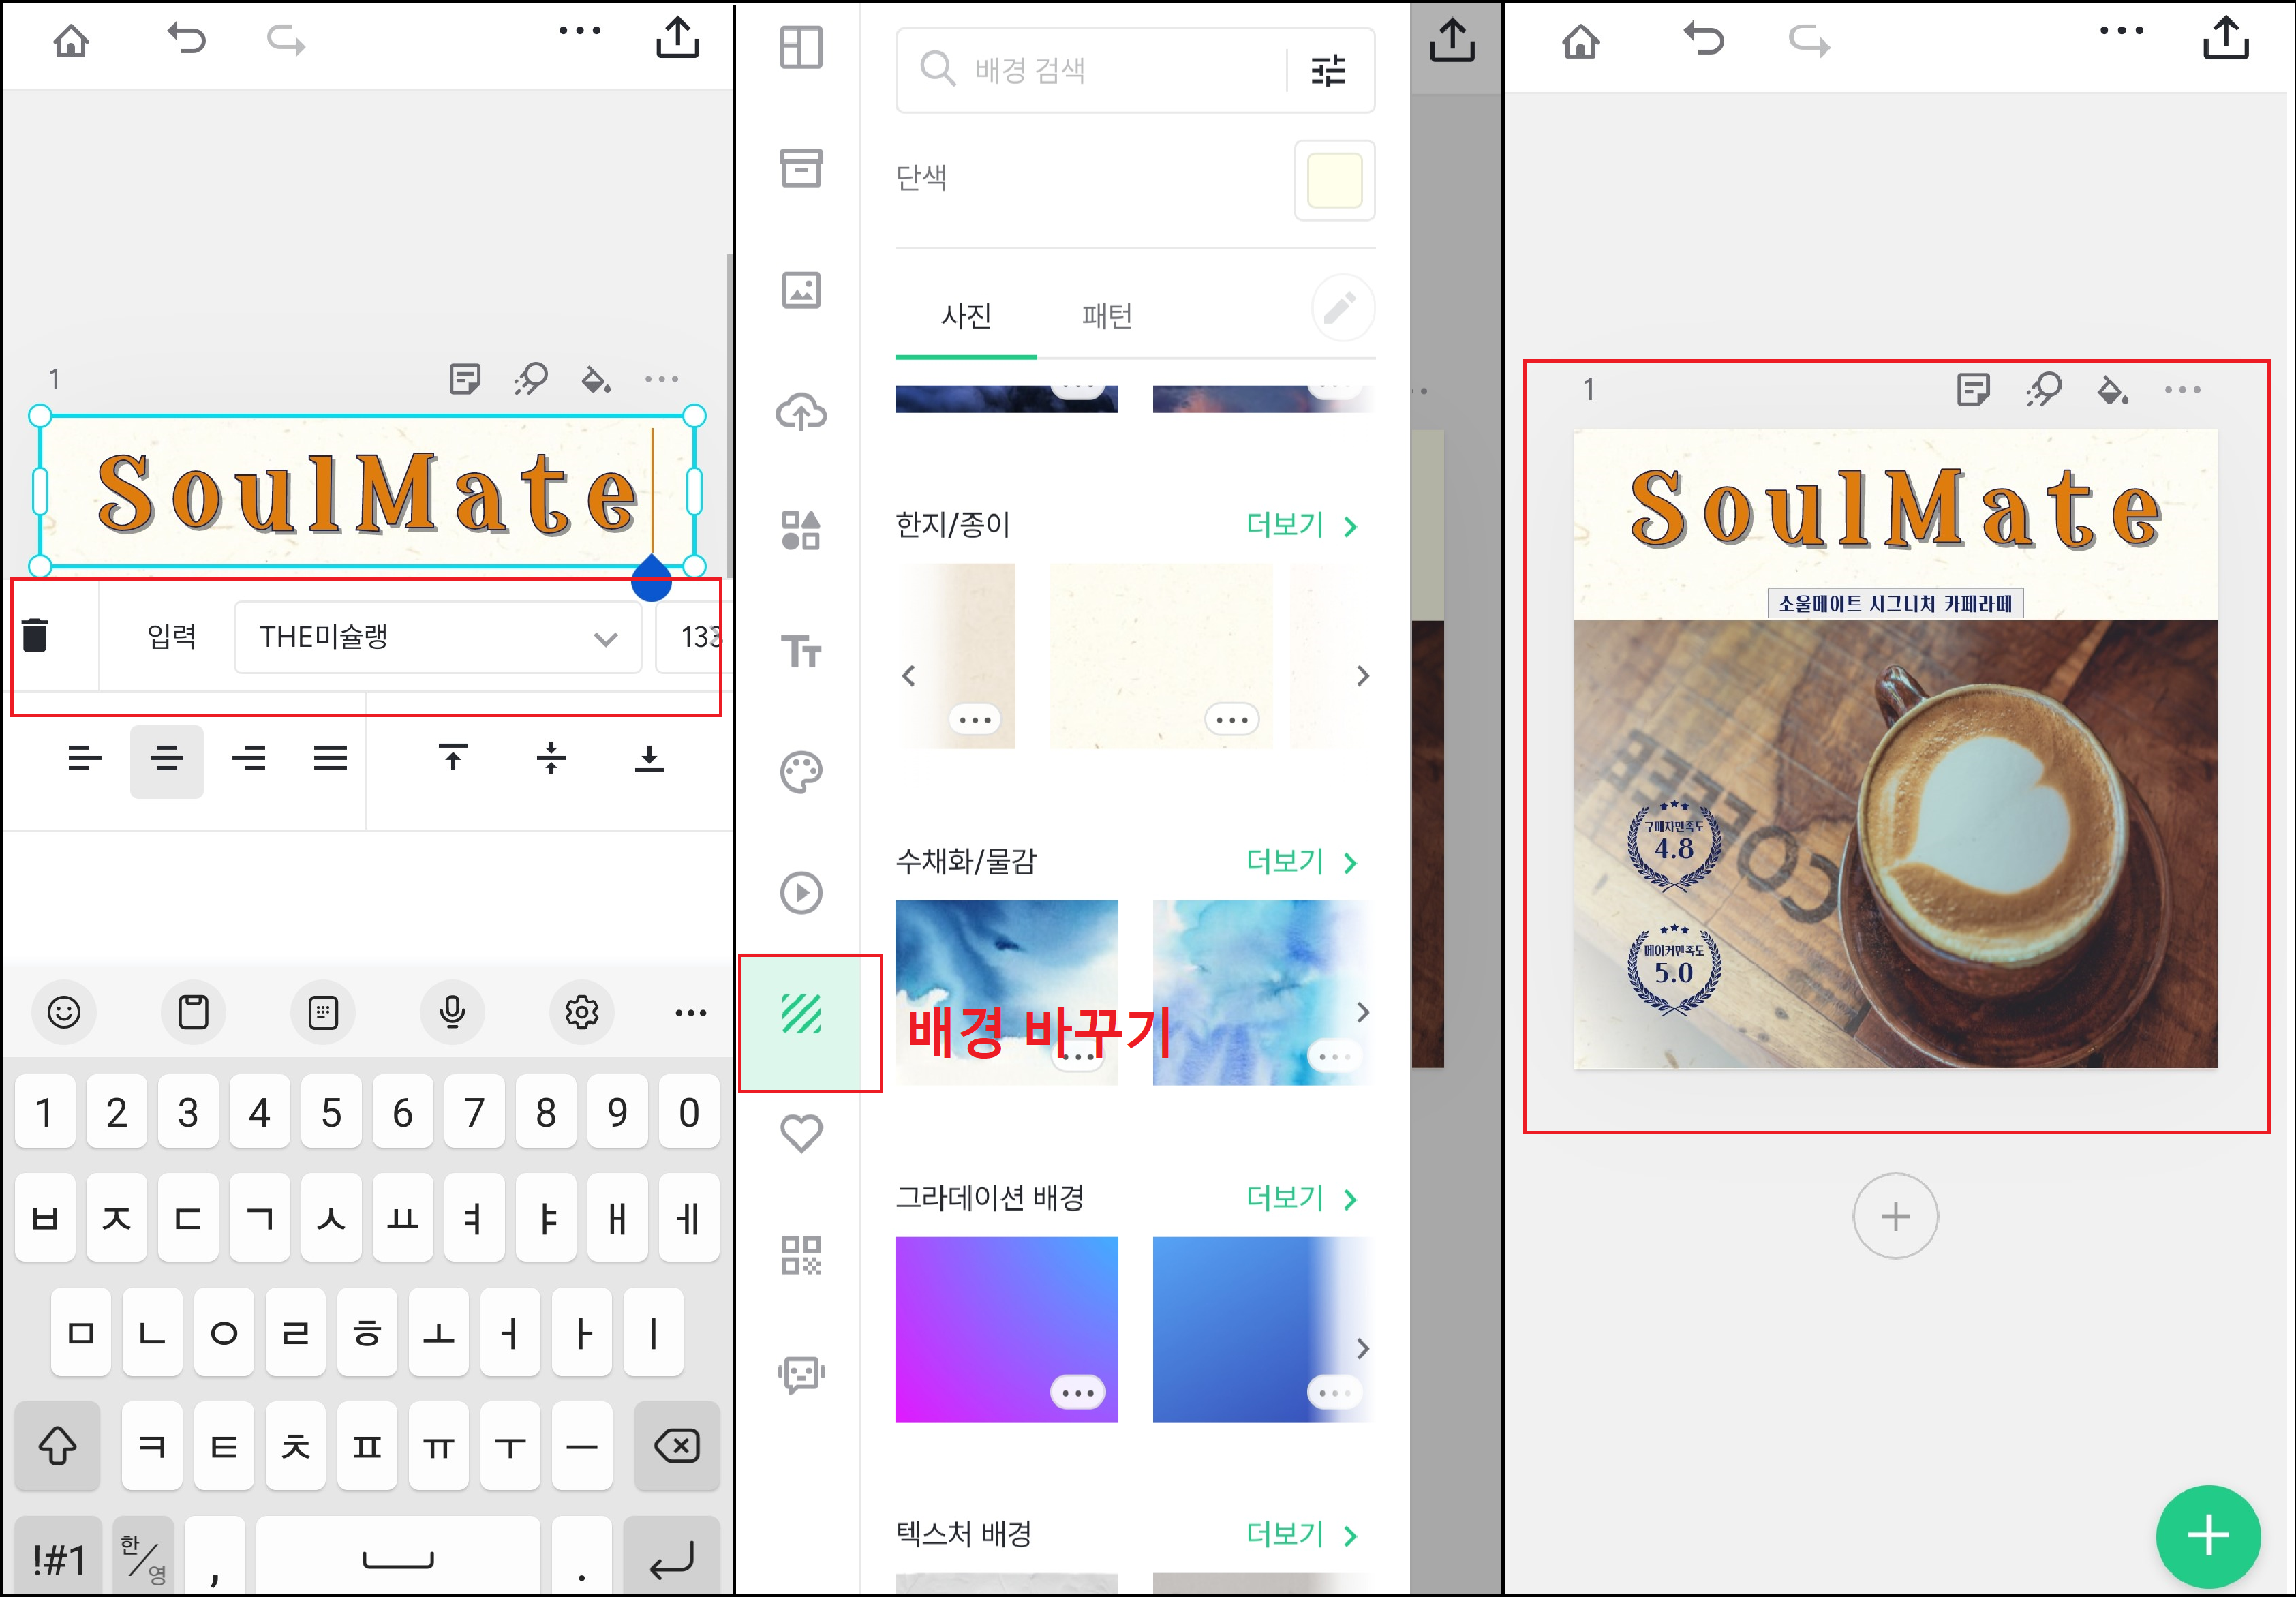Open the video play sidebar icon
2296x1597 pixels.
801,893
